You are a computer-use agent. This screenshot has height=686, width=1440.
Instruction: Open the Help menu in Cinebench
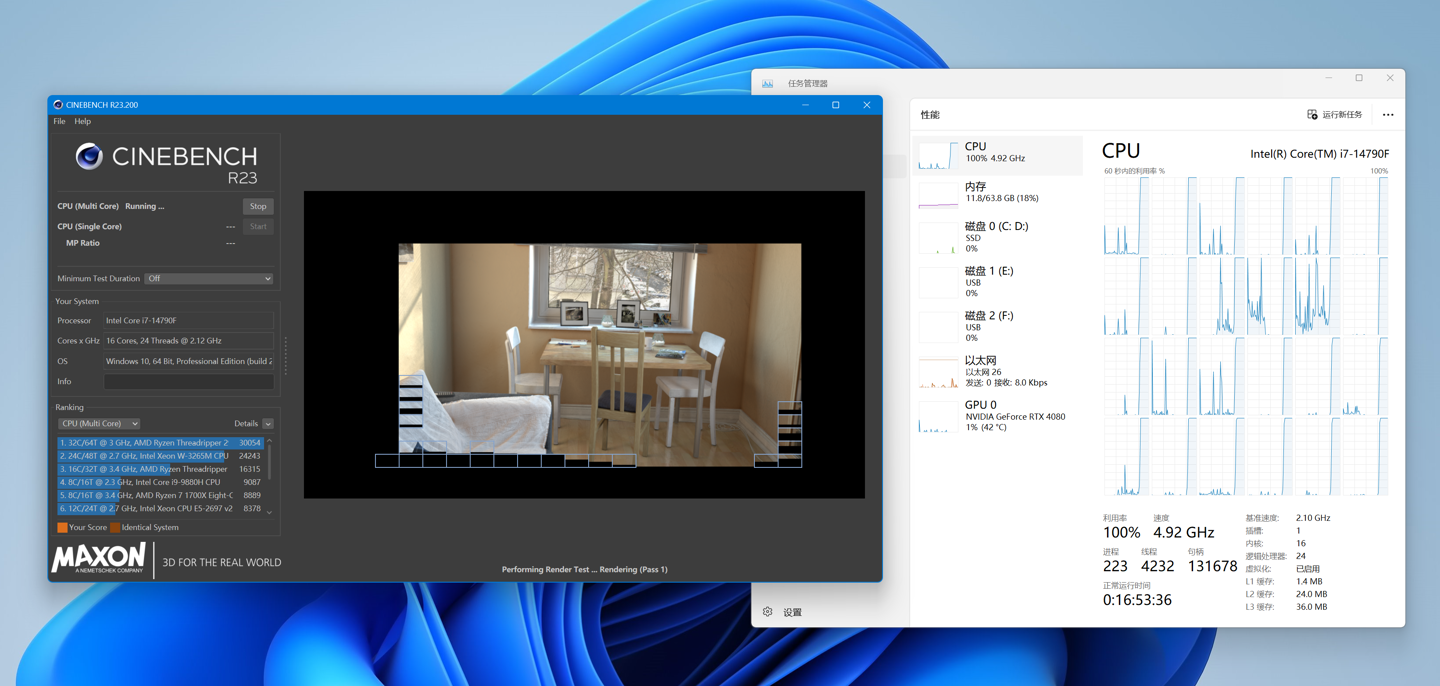coord(82,122)
